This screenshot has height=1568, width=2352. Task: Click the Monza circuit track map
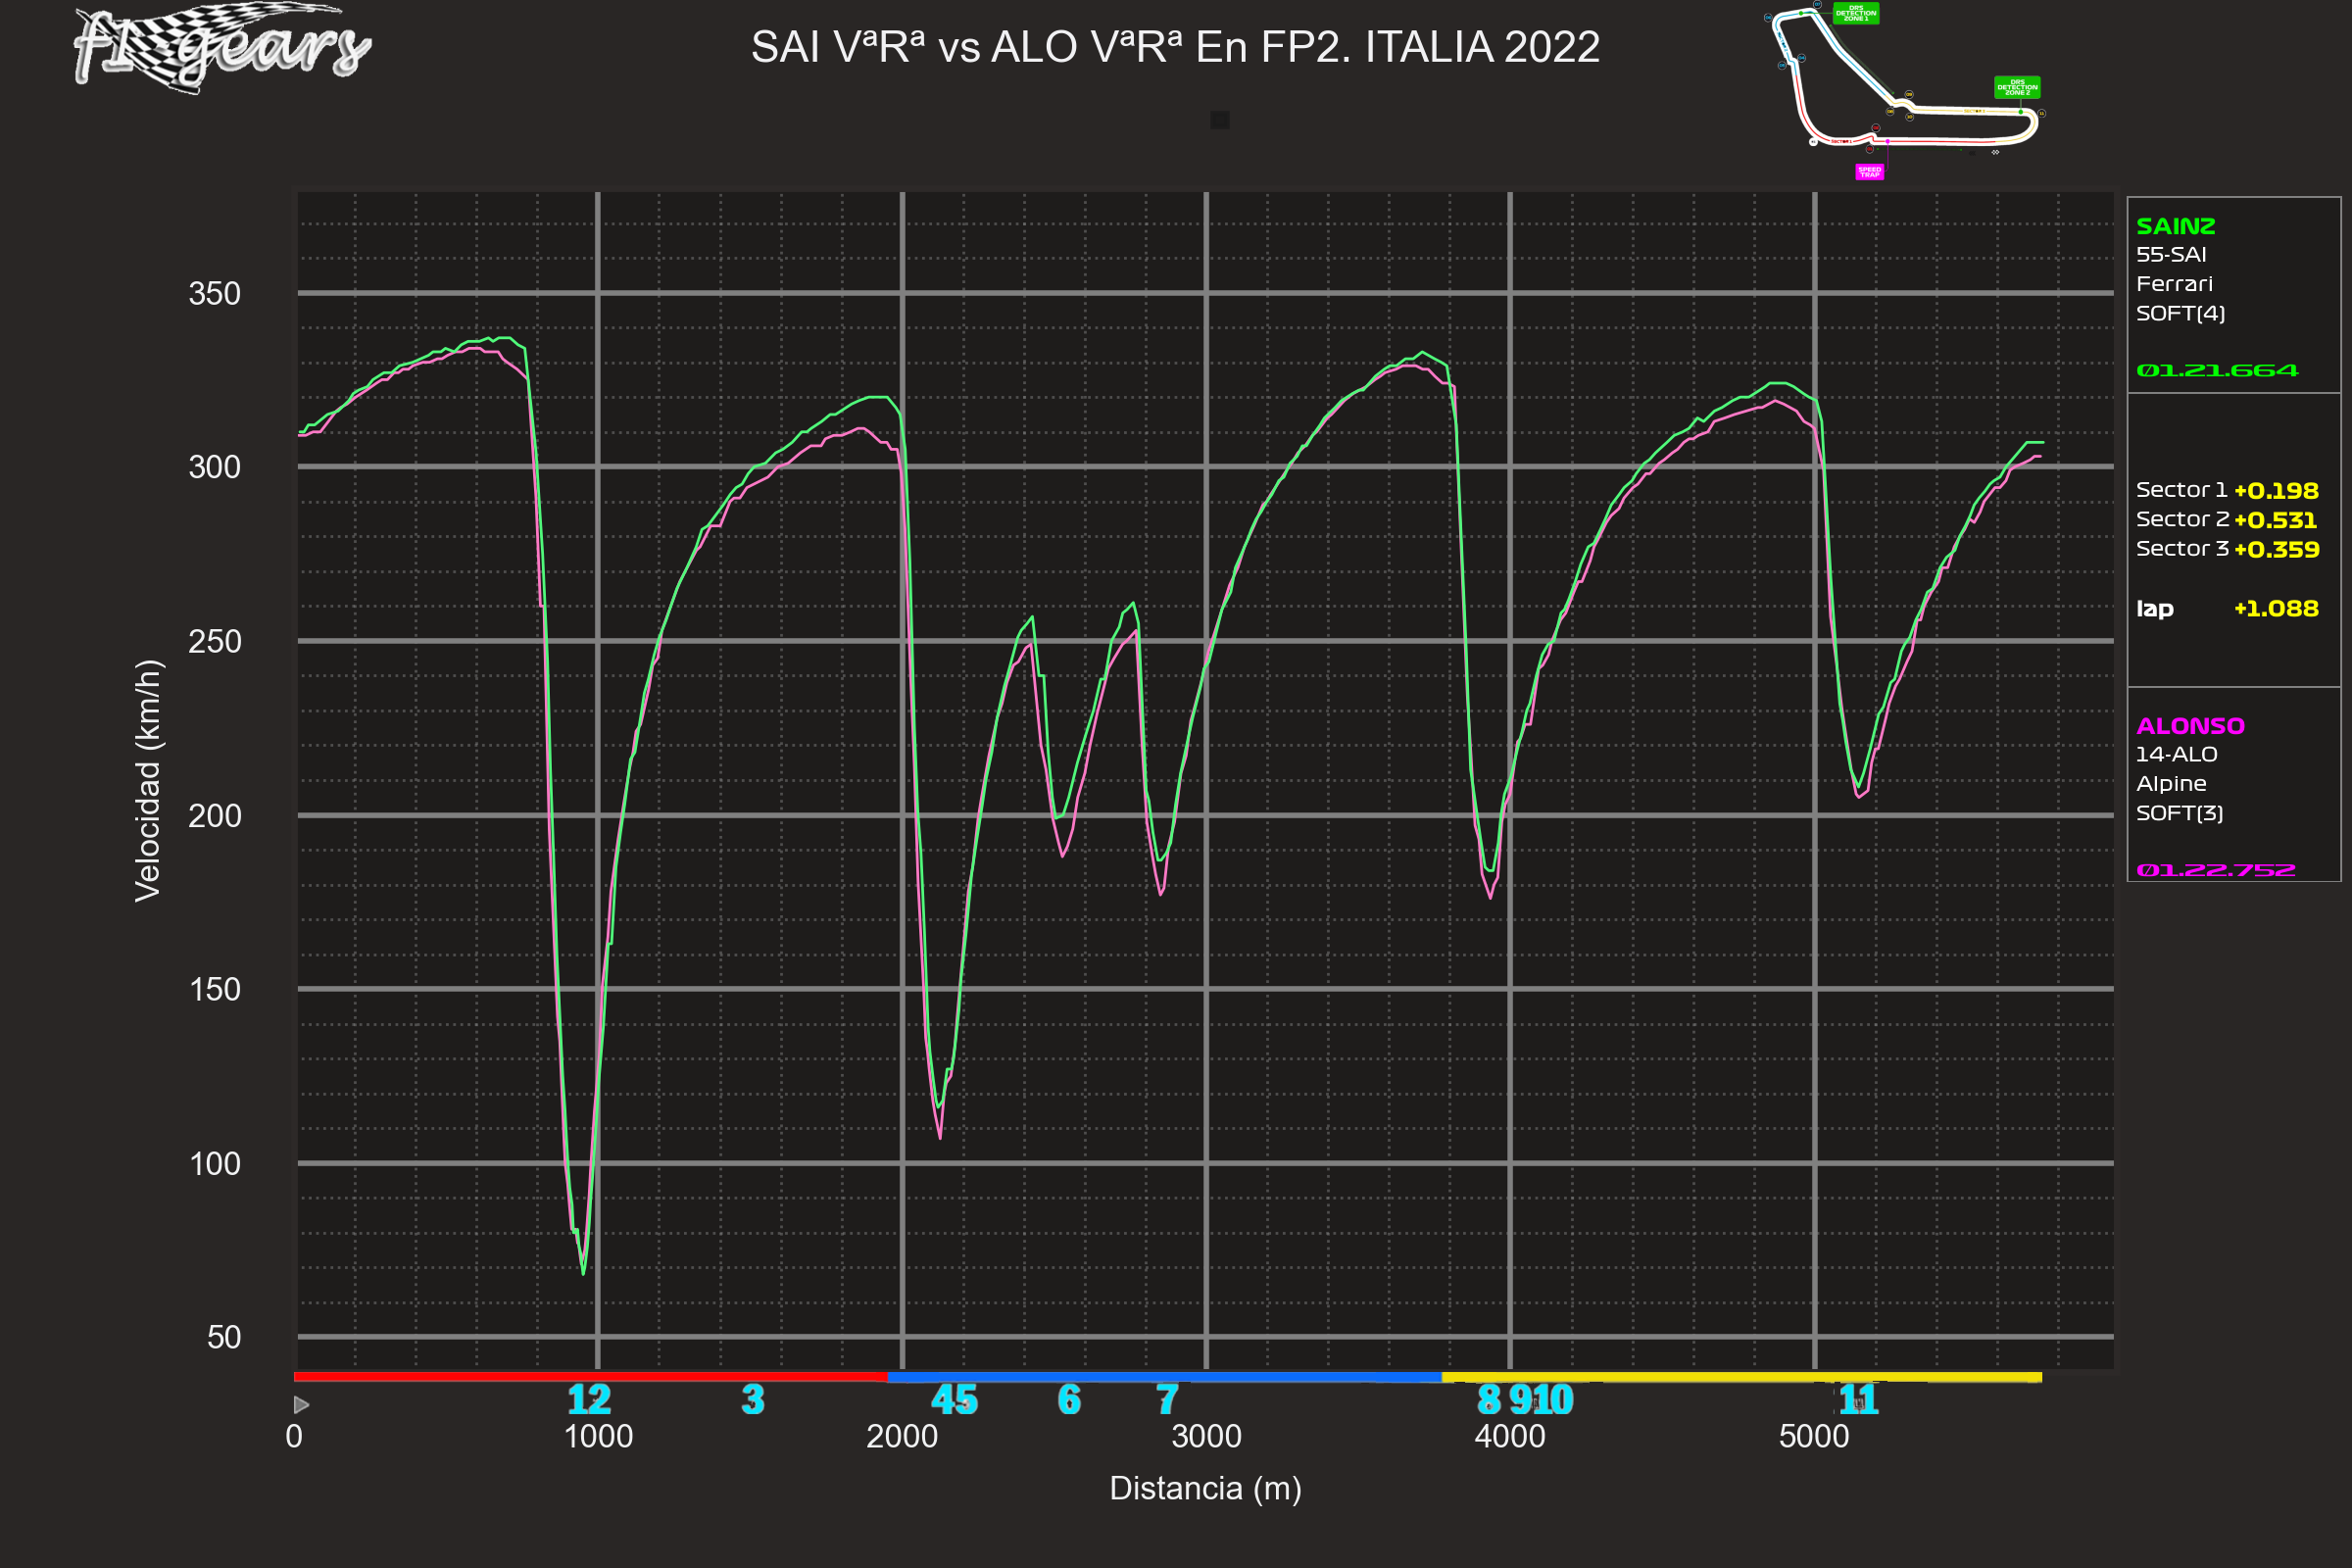(1900, 90)
